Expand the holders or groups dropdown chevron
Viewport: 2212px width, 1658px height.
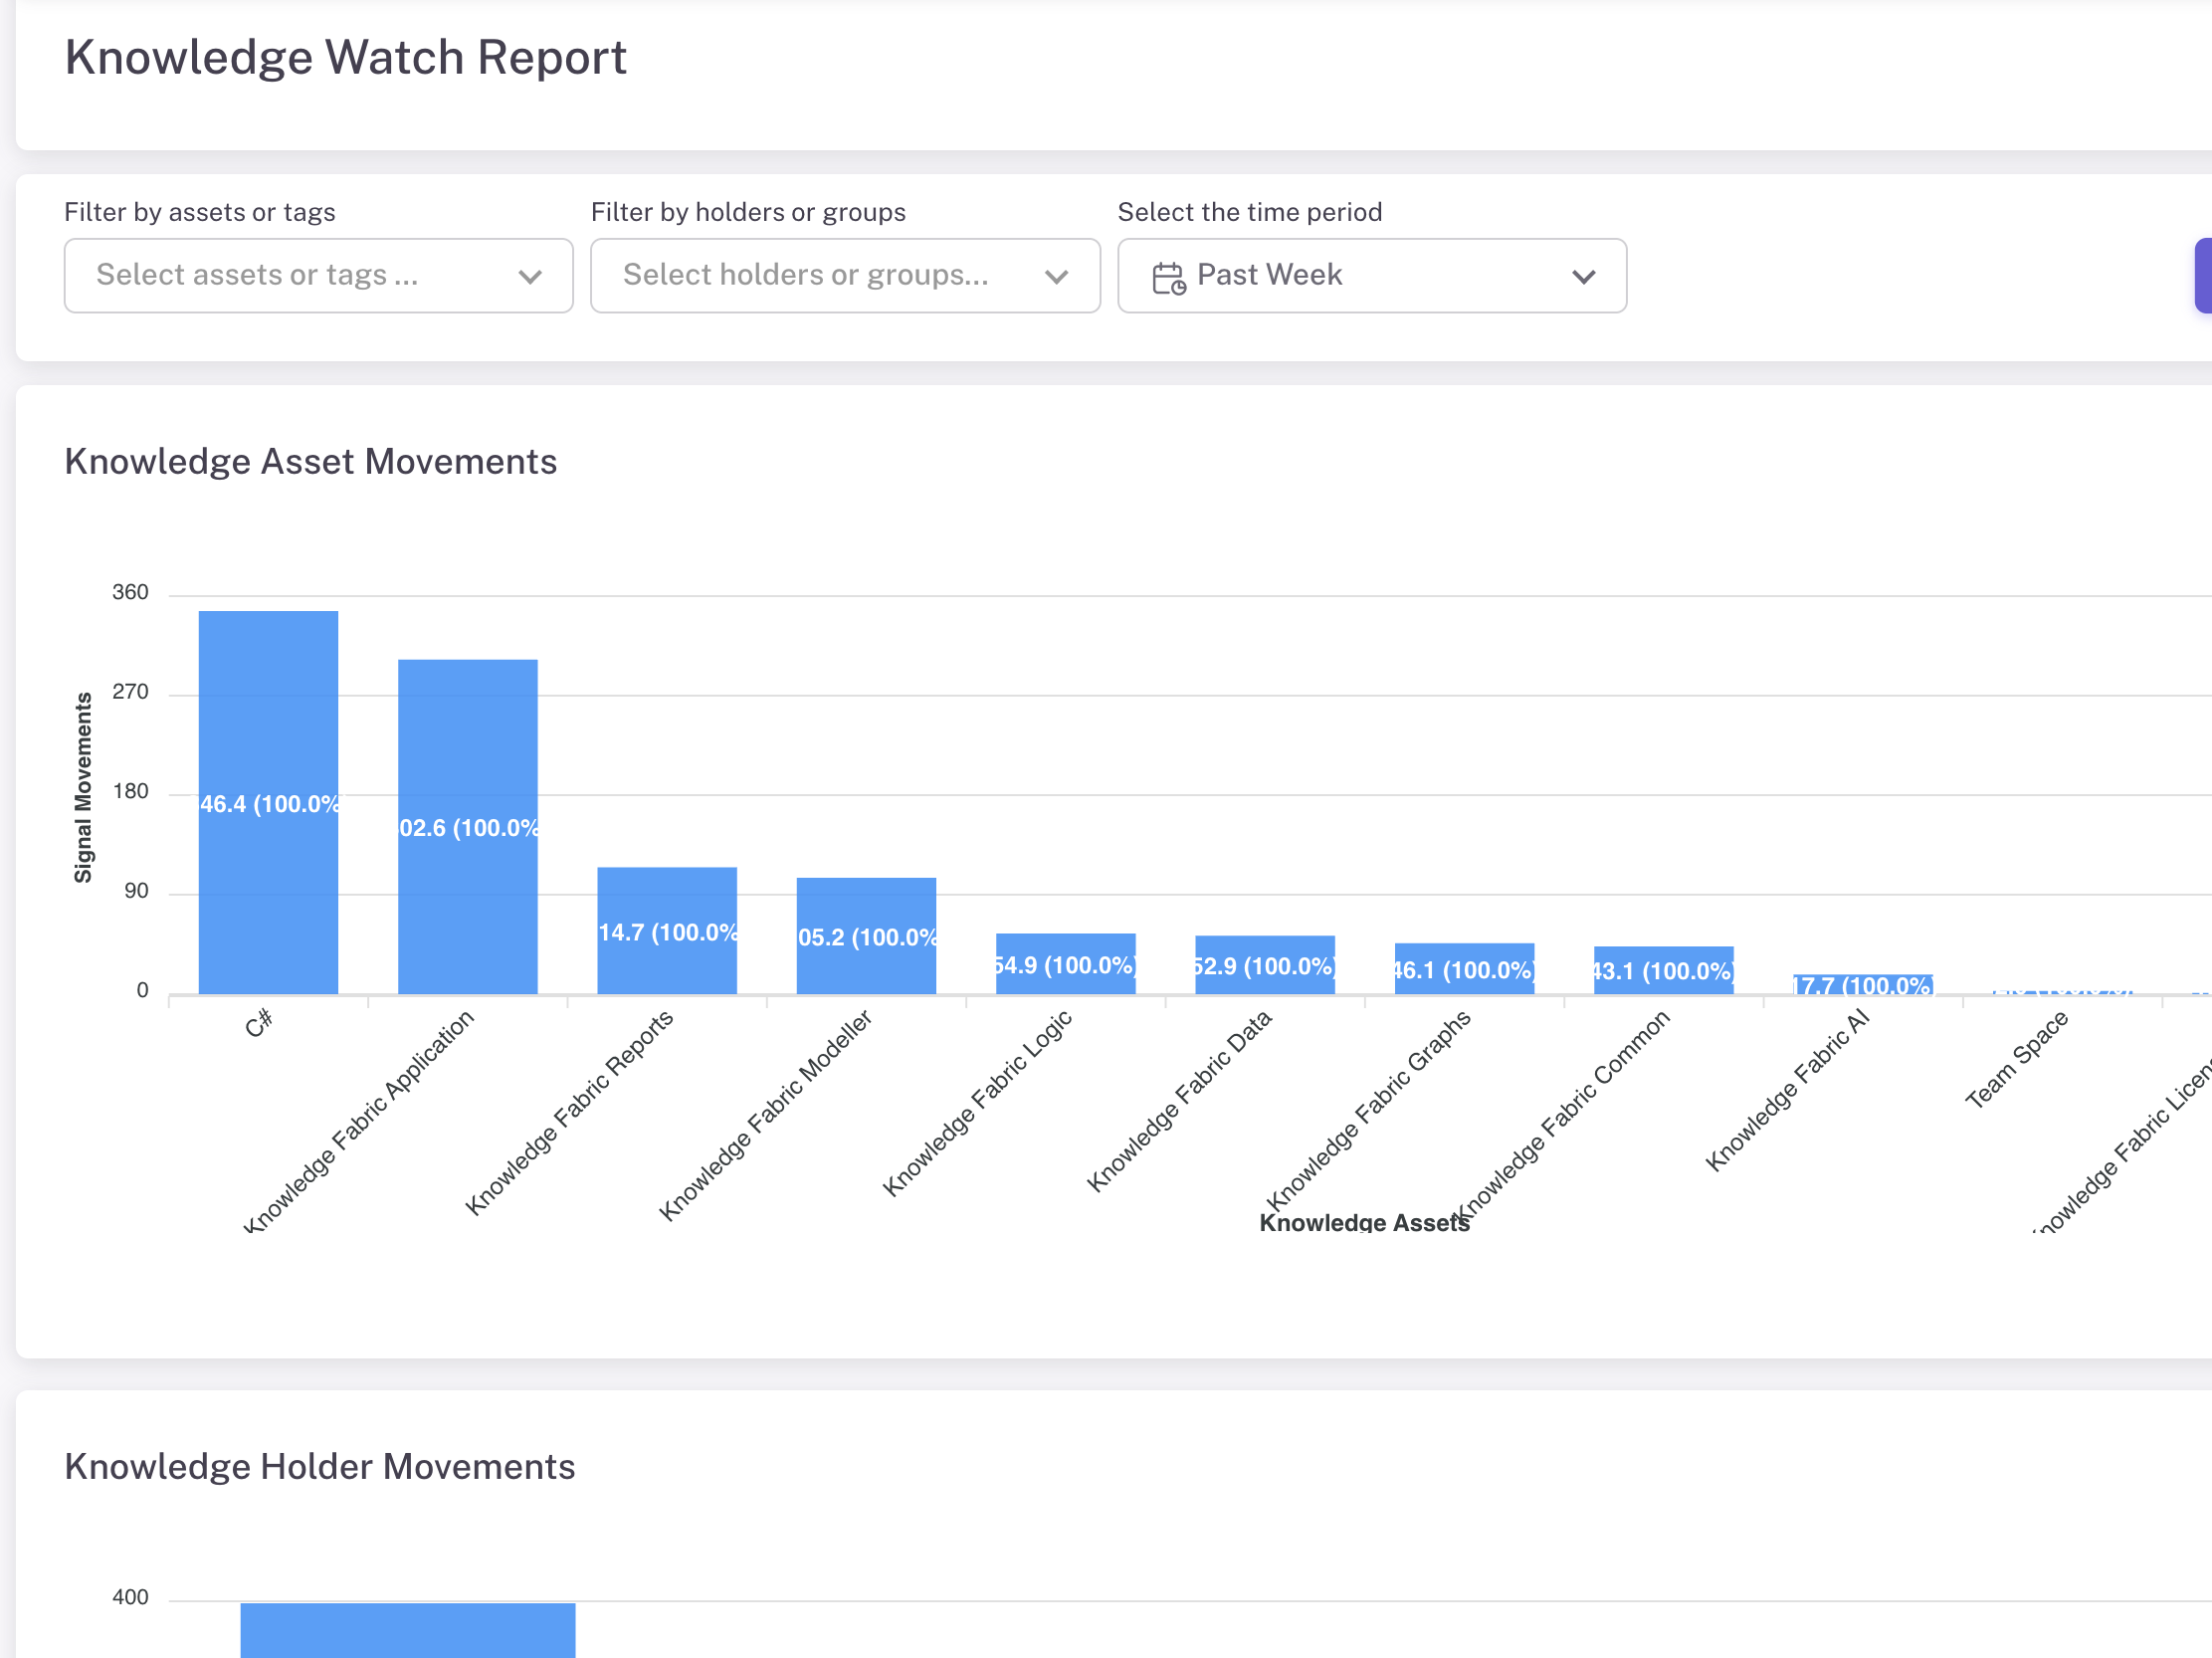coord(1056,276)
